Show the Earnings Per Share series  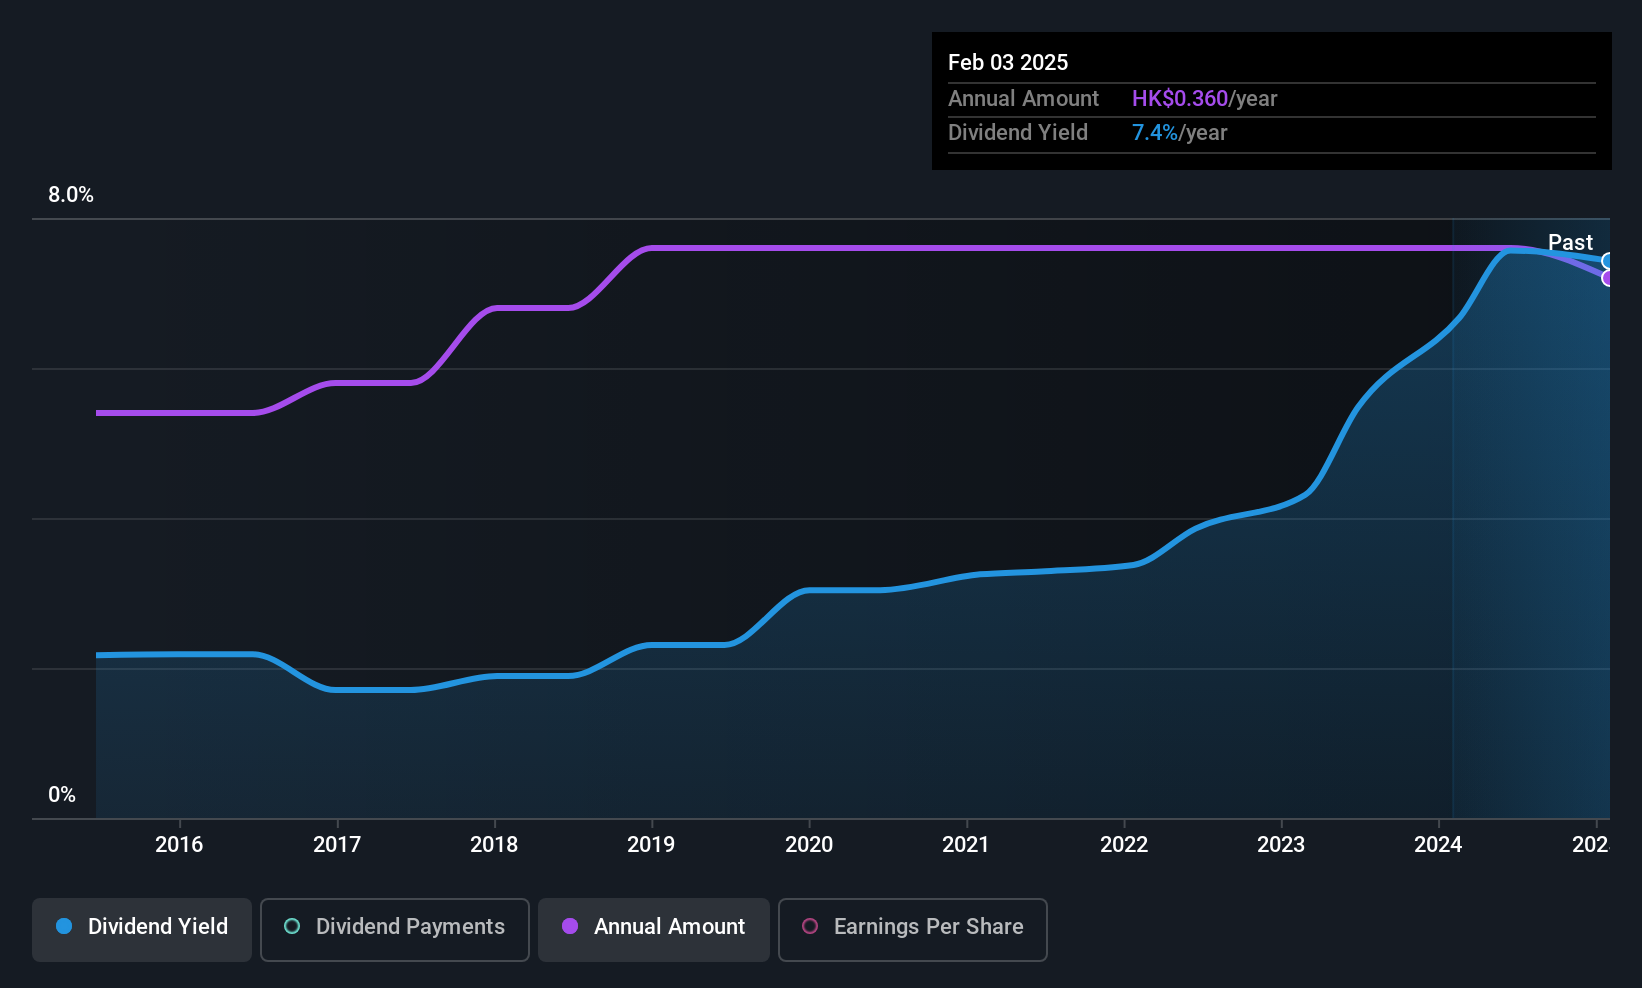pos(912,928)
